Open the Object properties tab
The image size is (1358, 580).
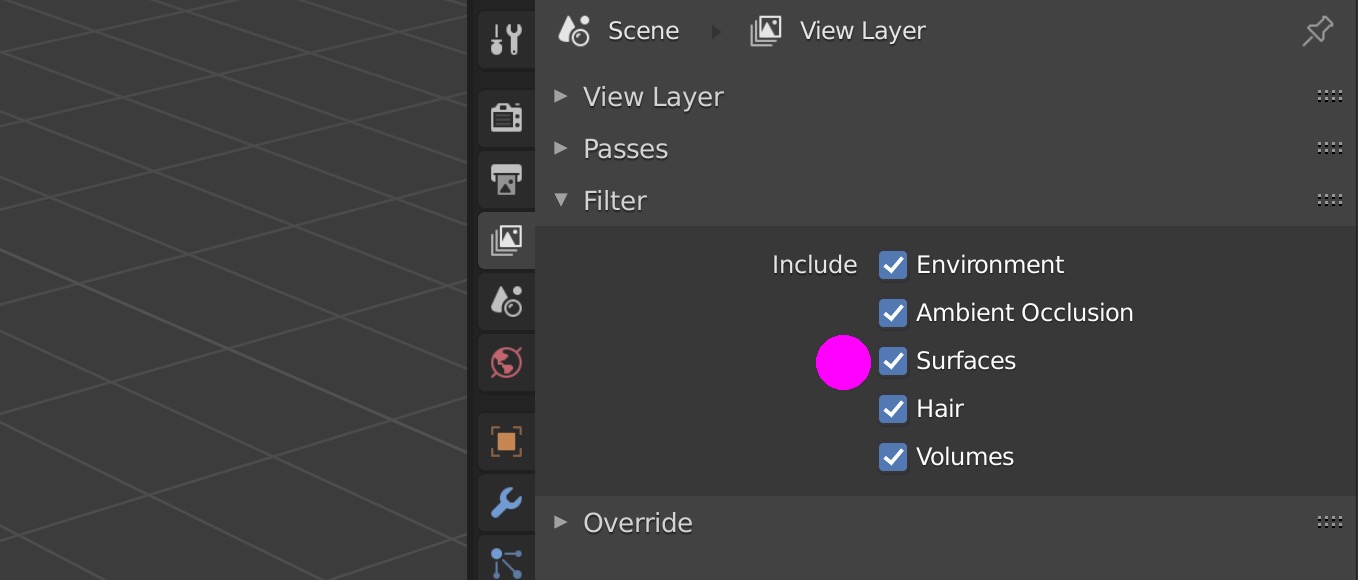coord(505,440)
